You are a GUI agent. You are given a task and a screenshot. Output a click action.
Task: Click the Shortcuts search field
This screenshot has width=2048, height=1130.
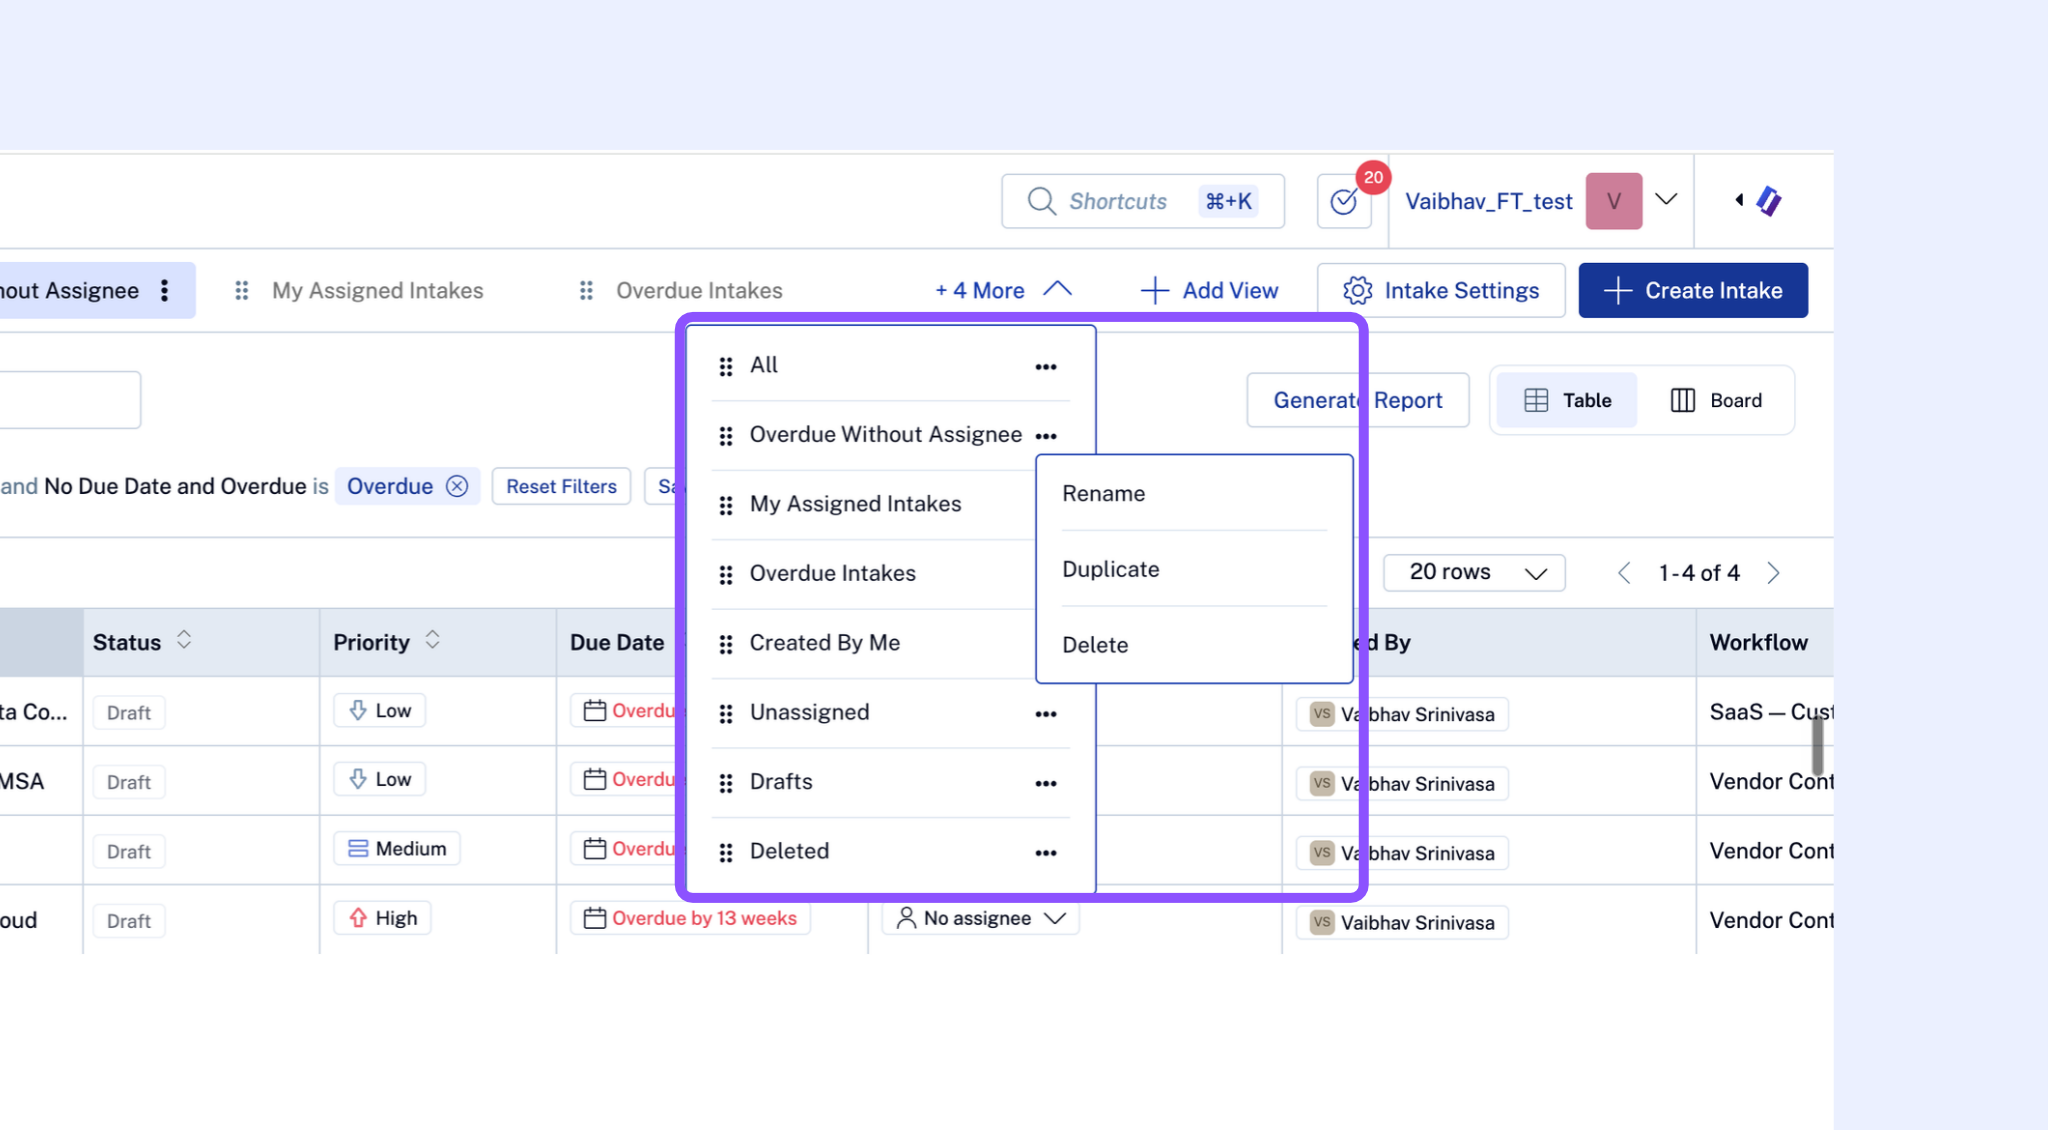click(1143, 201)
